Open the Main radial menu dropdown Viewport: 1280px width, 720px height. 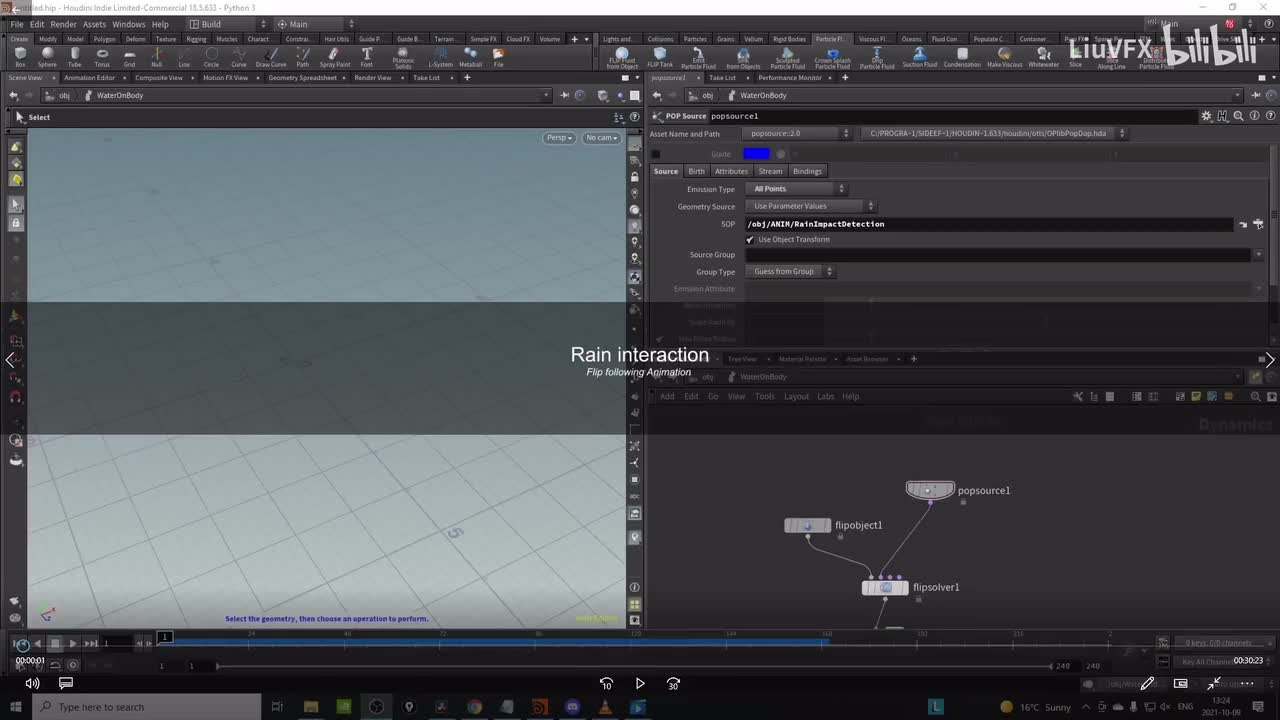tap(313, 24)
